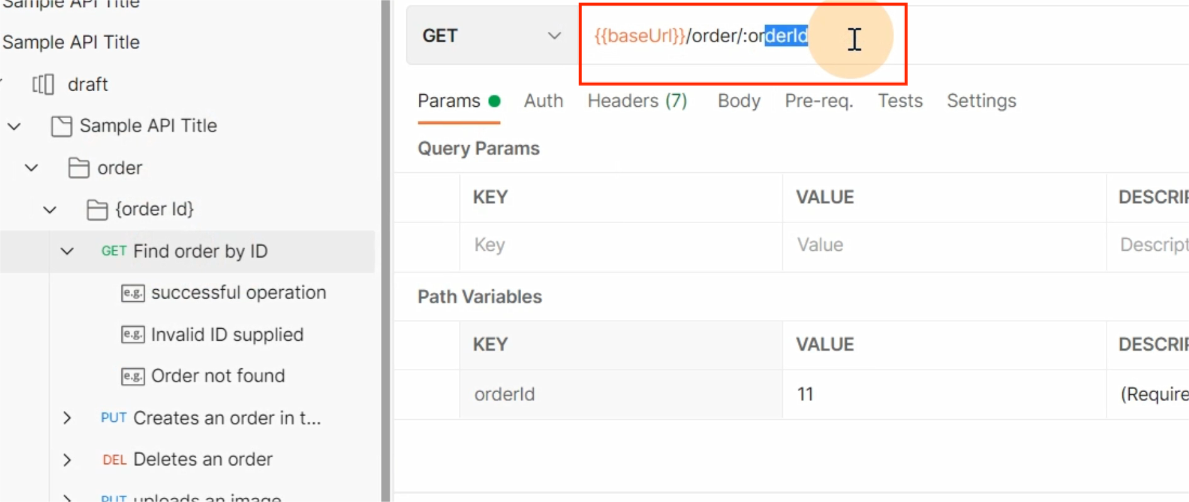Open the Pre-req. tab
The image size is (1189, 502).
pos(819,101)
